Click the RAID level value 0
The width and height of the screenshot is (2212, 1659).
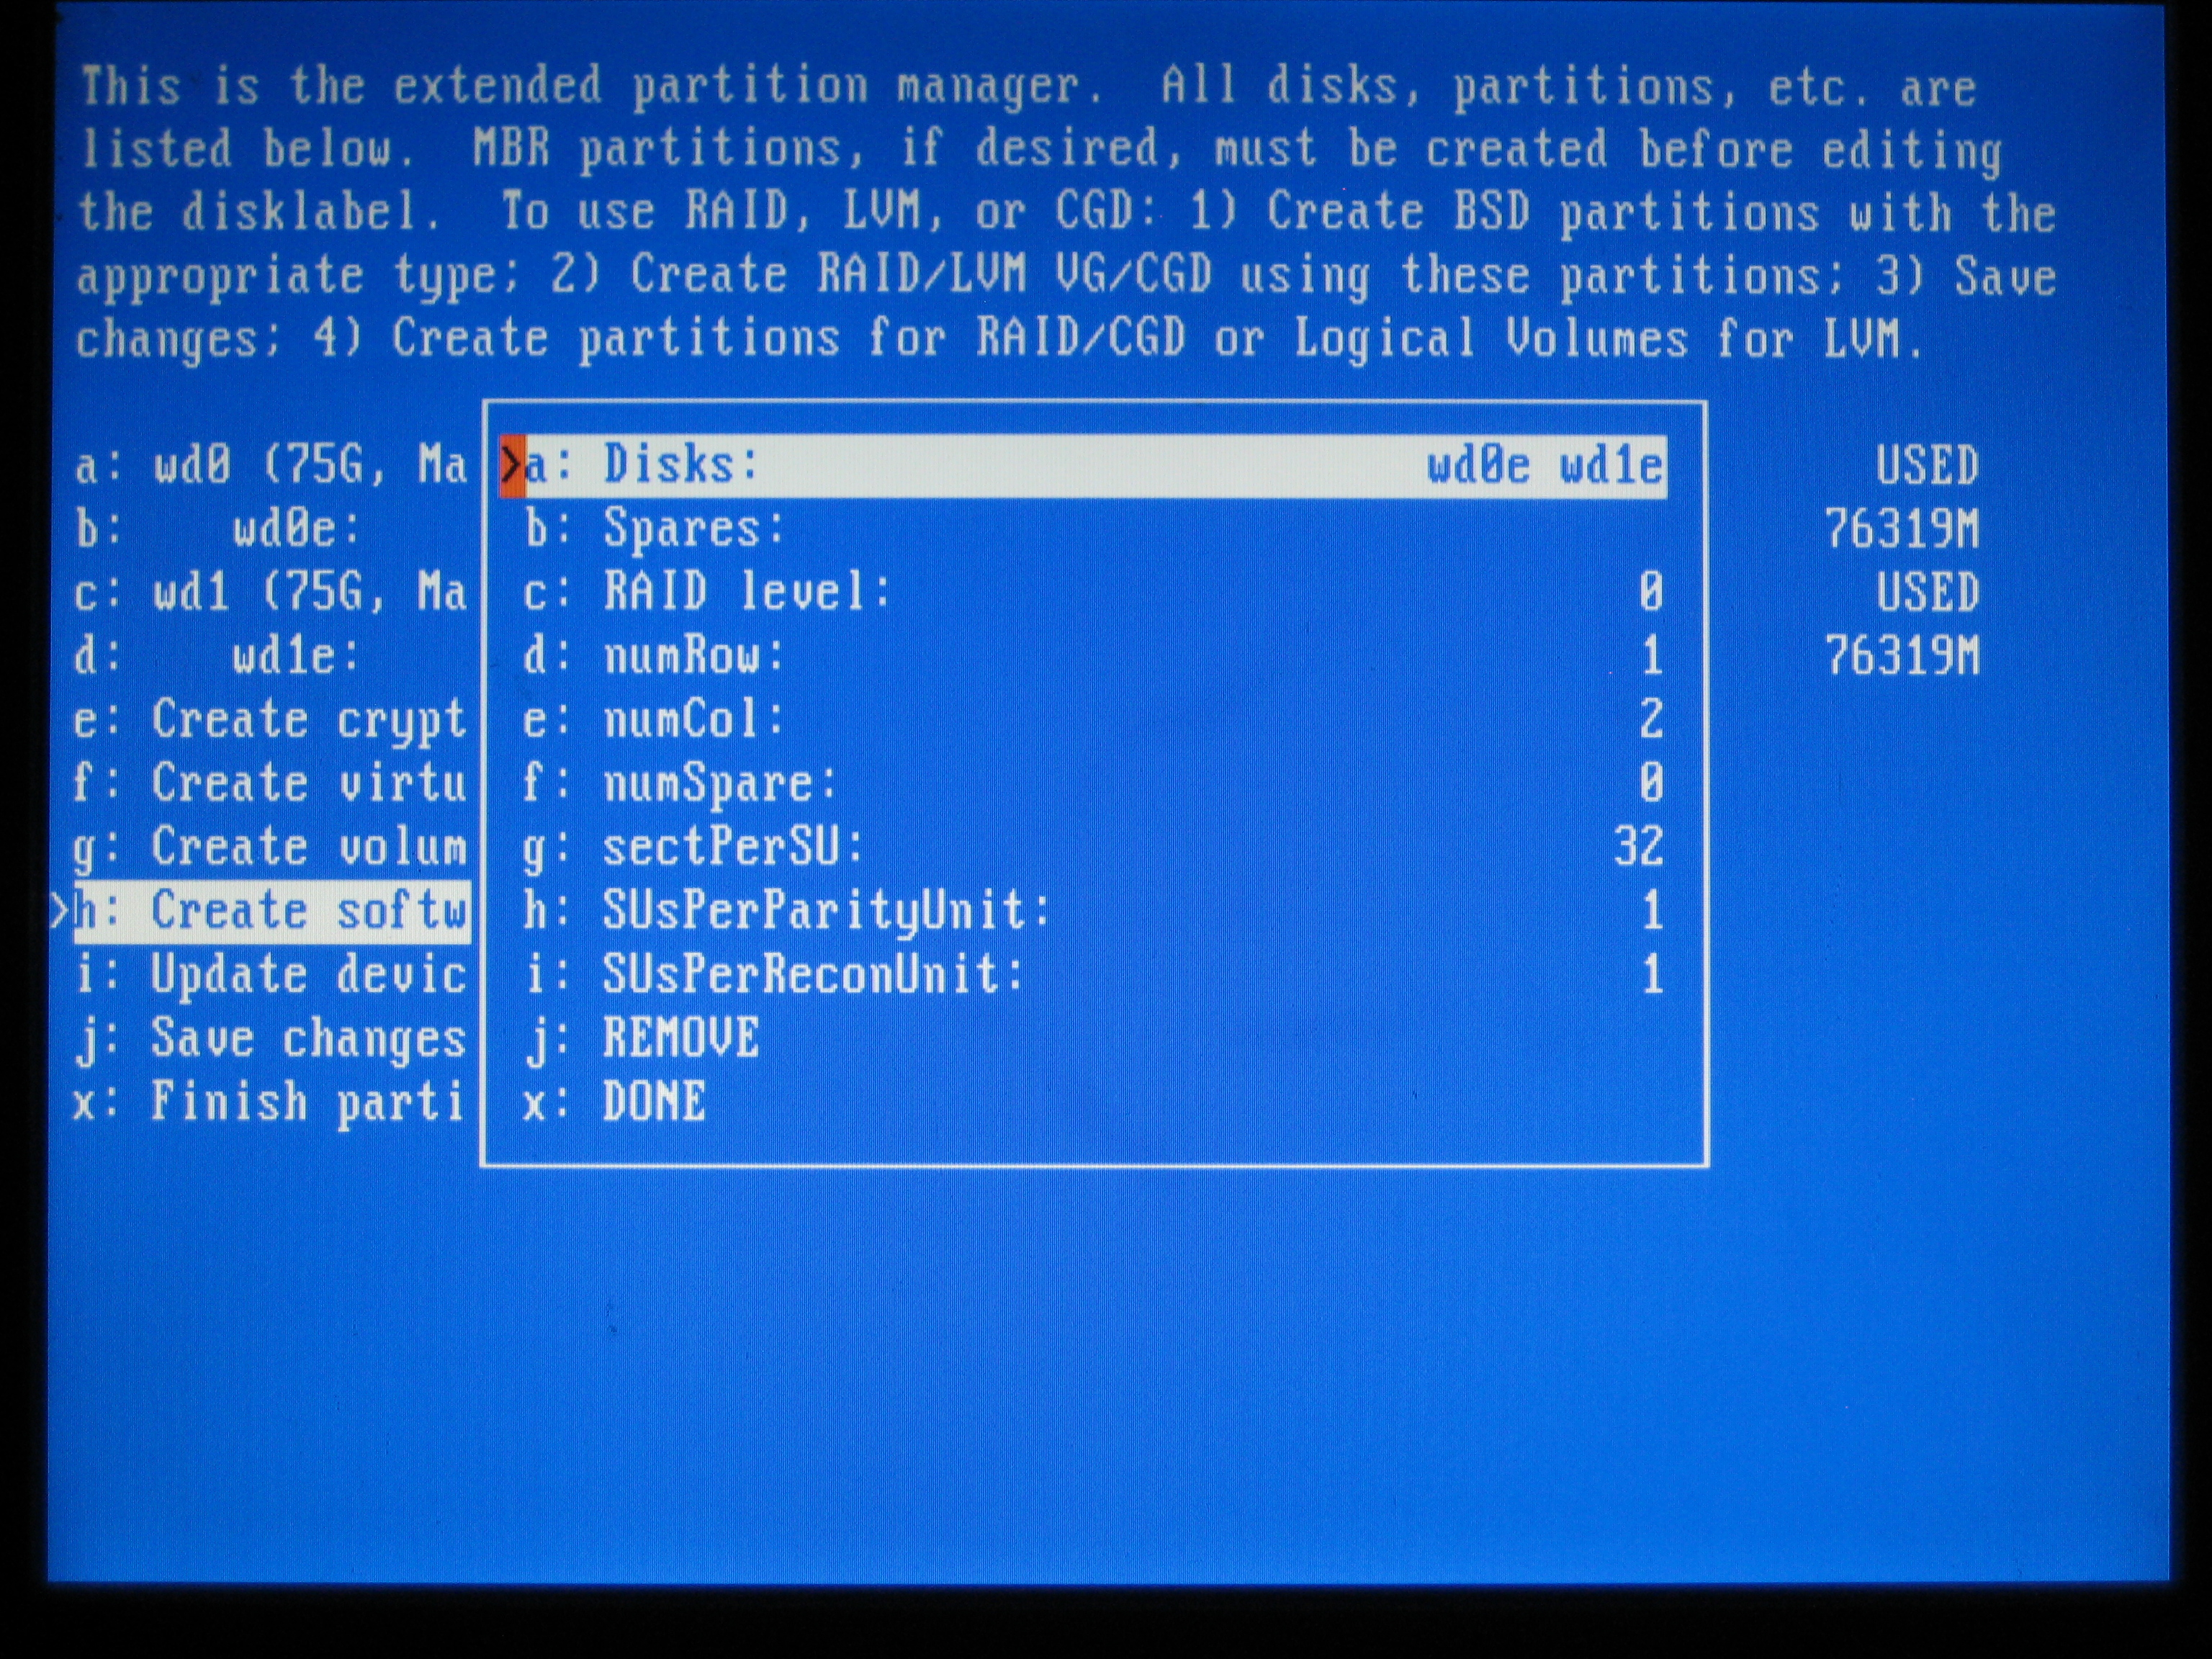click(1651, 592)
